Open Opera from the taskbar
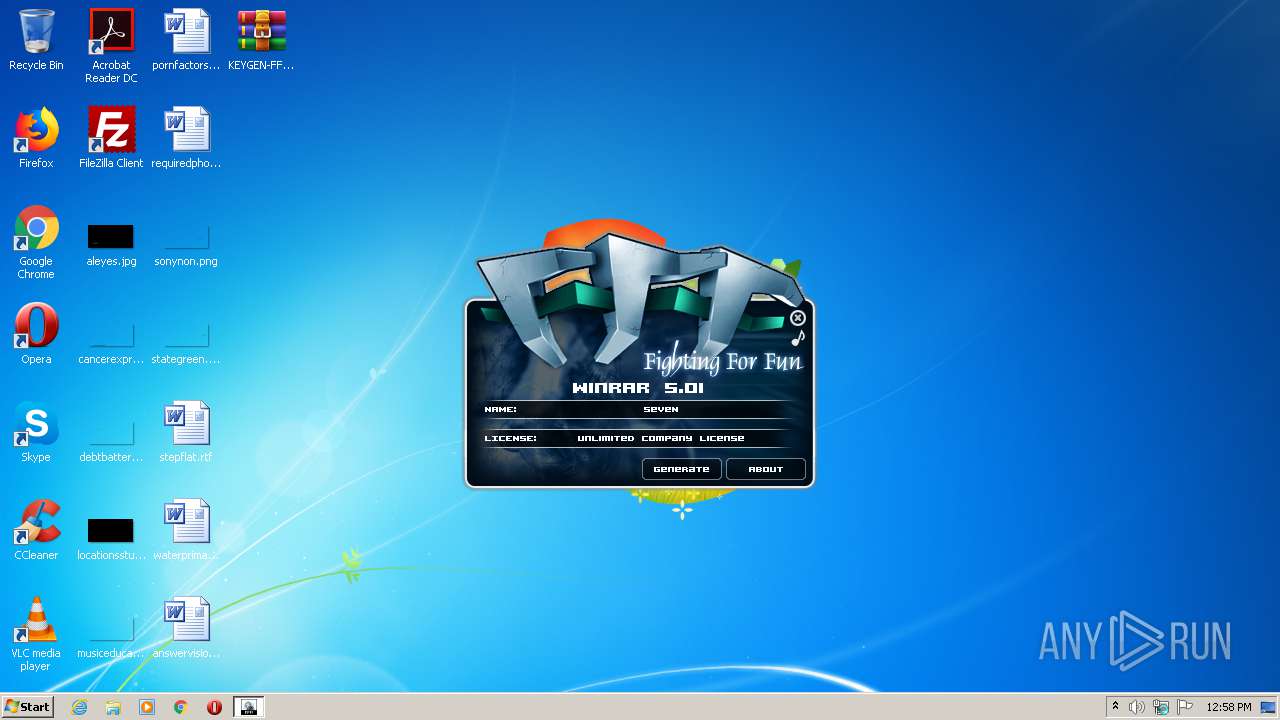This screenshot has height=720, width=1280. [214, 707]
